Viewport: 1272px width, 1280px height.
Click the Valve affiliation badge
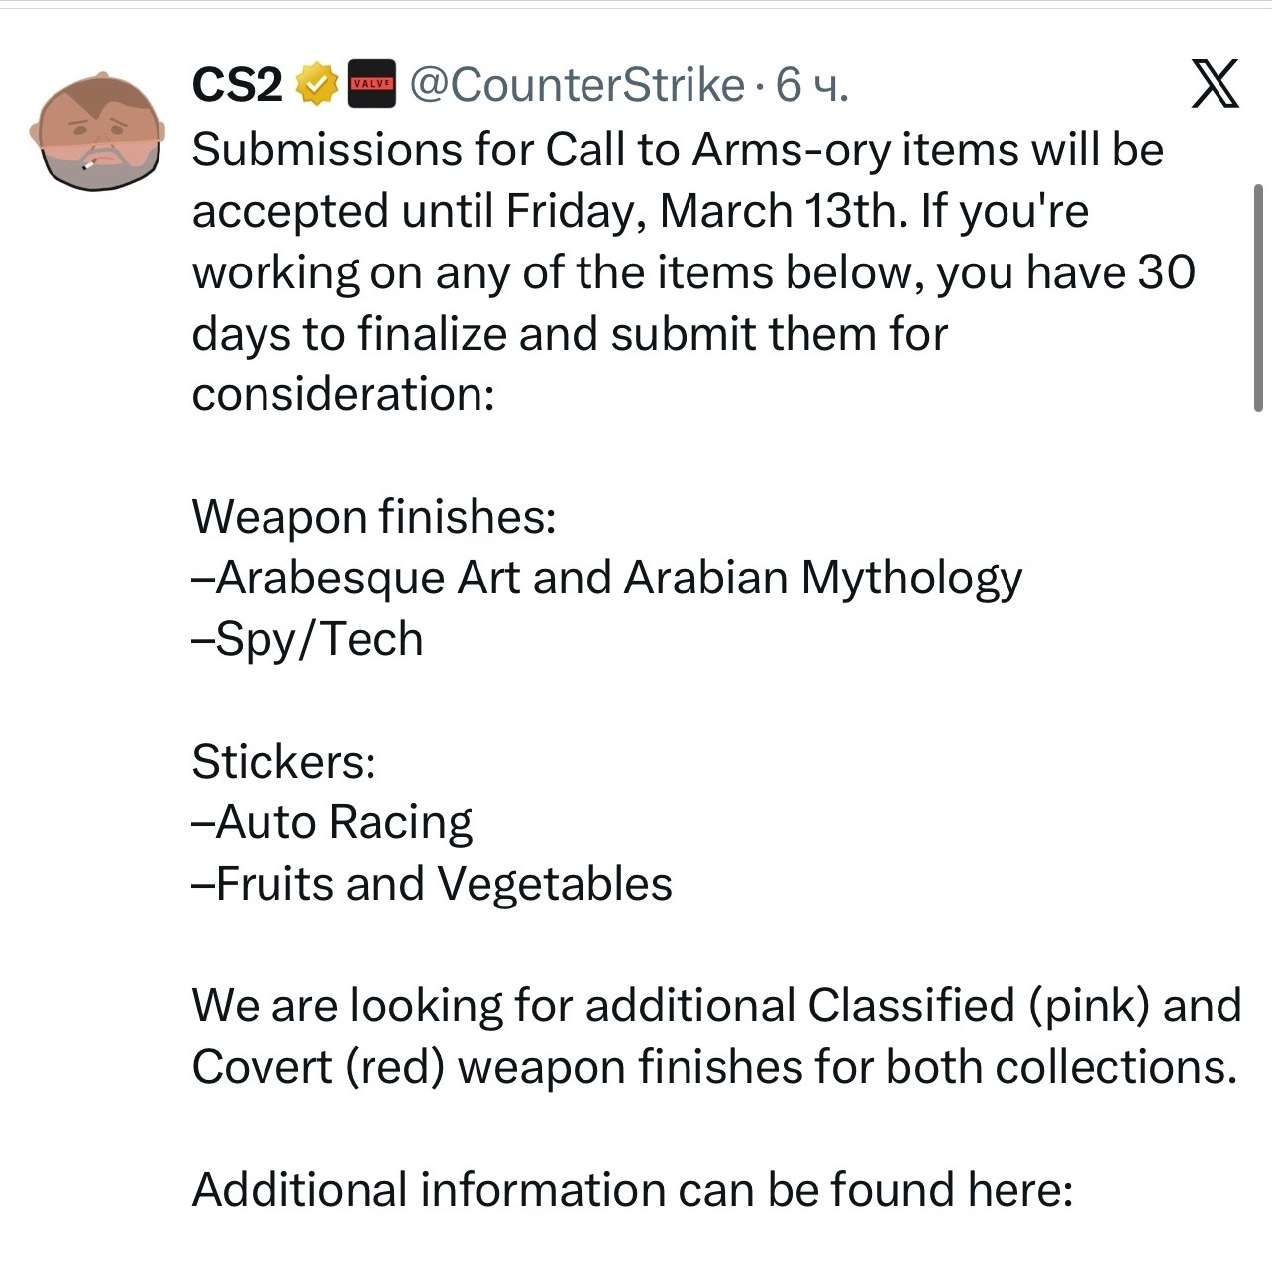click(371, 86)
